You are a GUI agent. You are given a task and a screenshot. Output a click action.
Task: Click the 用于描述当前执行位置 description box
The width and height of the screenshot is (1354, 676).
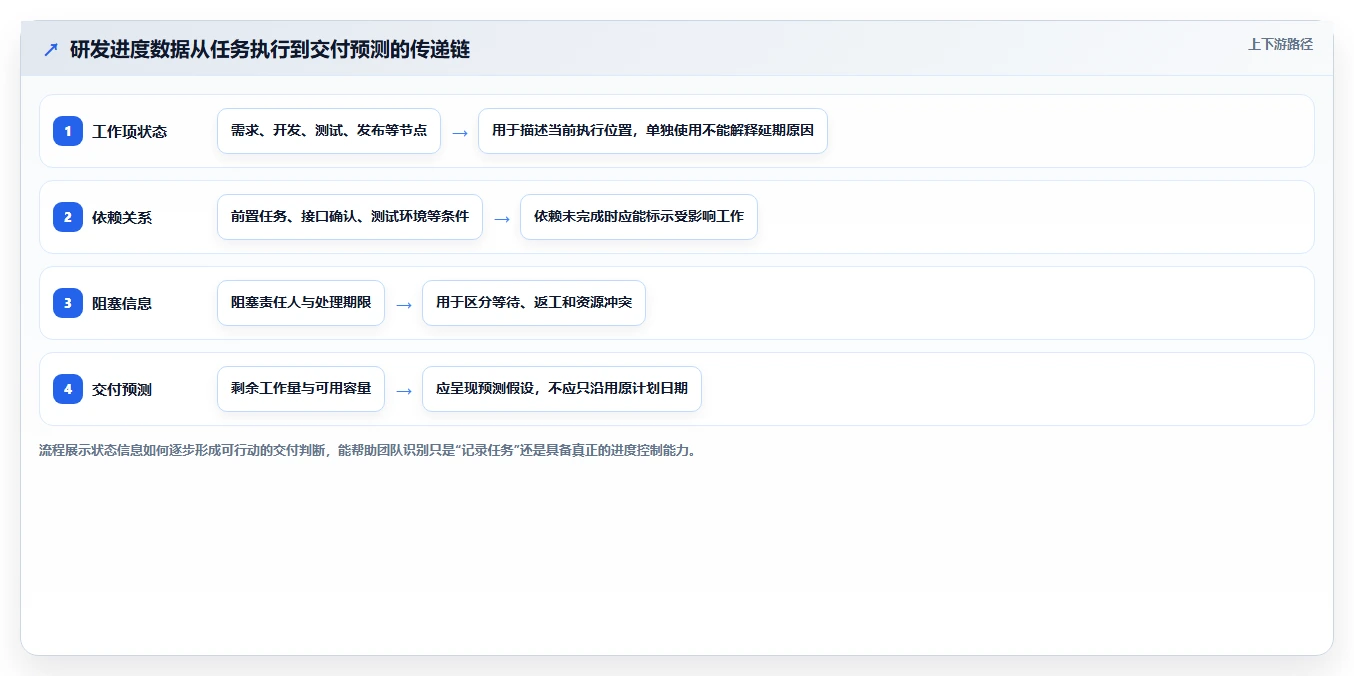click(653, 131)
